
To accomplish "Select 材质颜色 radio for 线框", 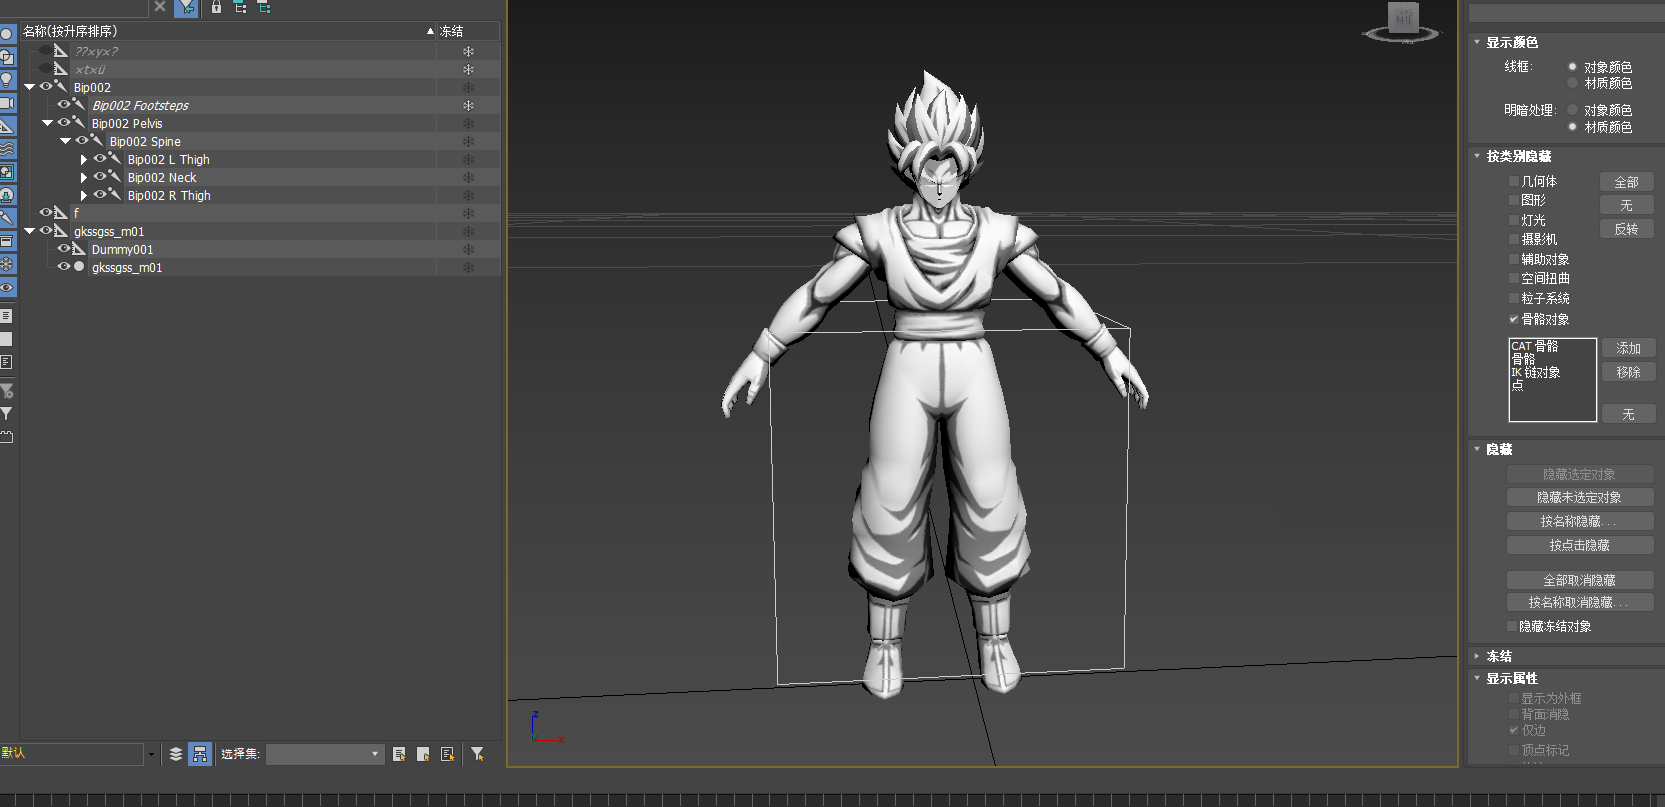I will 1572,83.
